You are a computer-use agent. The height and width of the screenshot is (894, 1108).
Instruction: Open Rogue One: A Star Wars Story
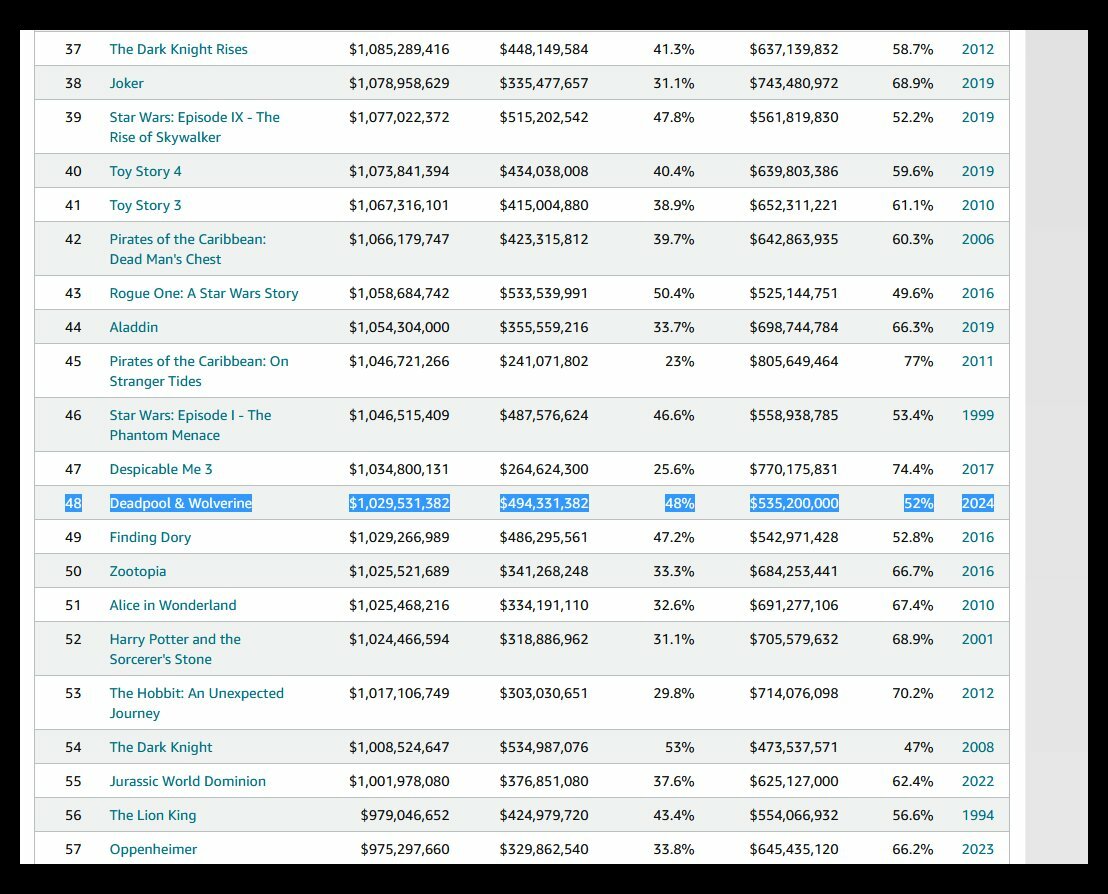tap(204, 293)
